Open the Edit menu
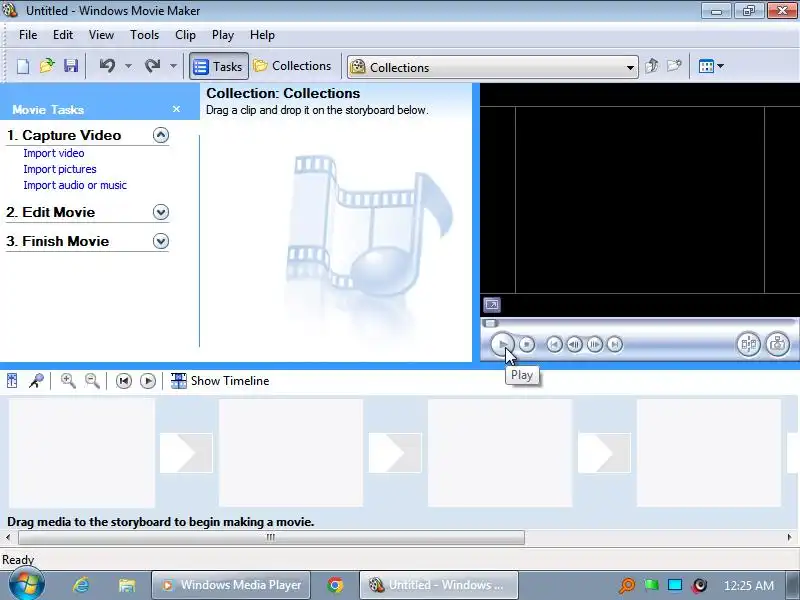This screenshot has height=600, width=800. (x=63, y=35)
